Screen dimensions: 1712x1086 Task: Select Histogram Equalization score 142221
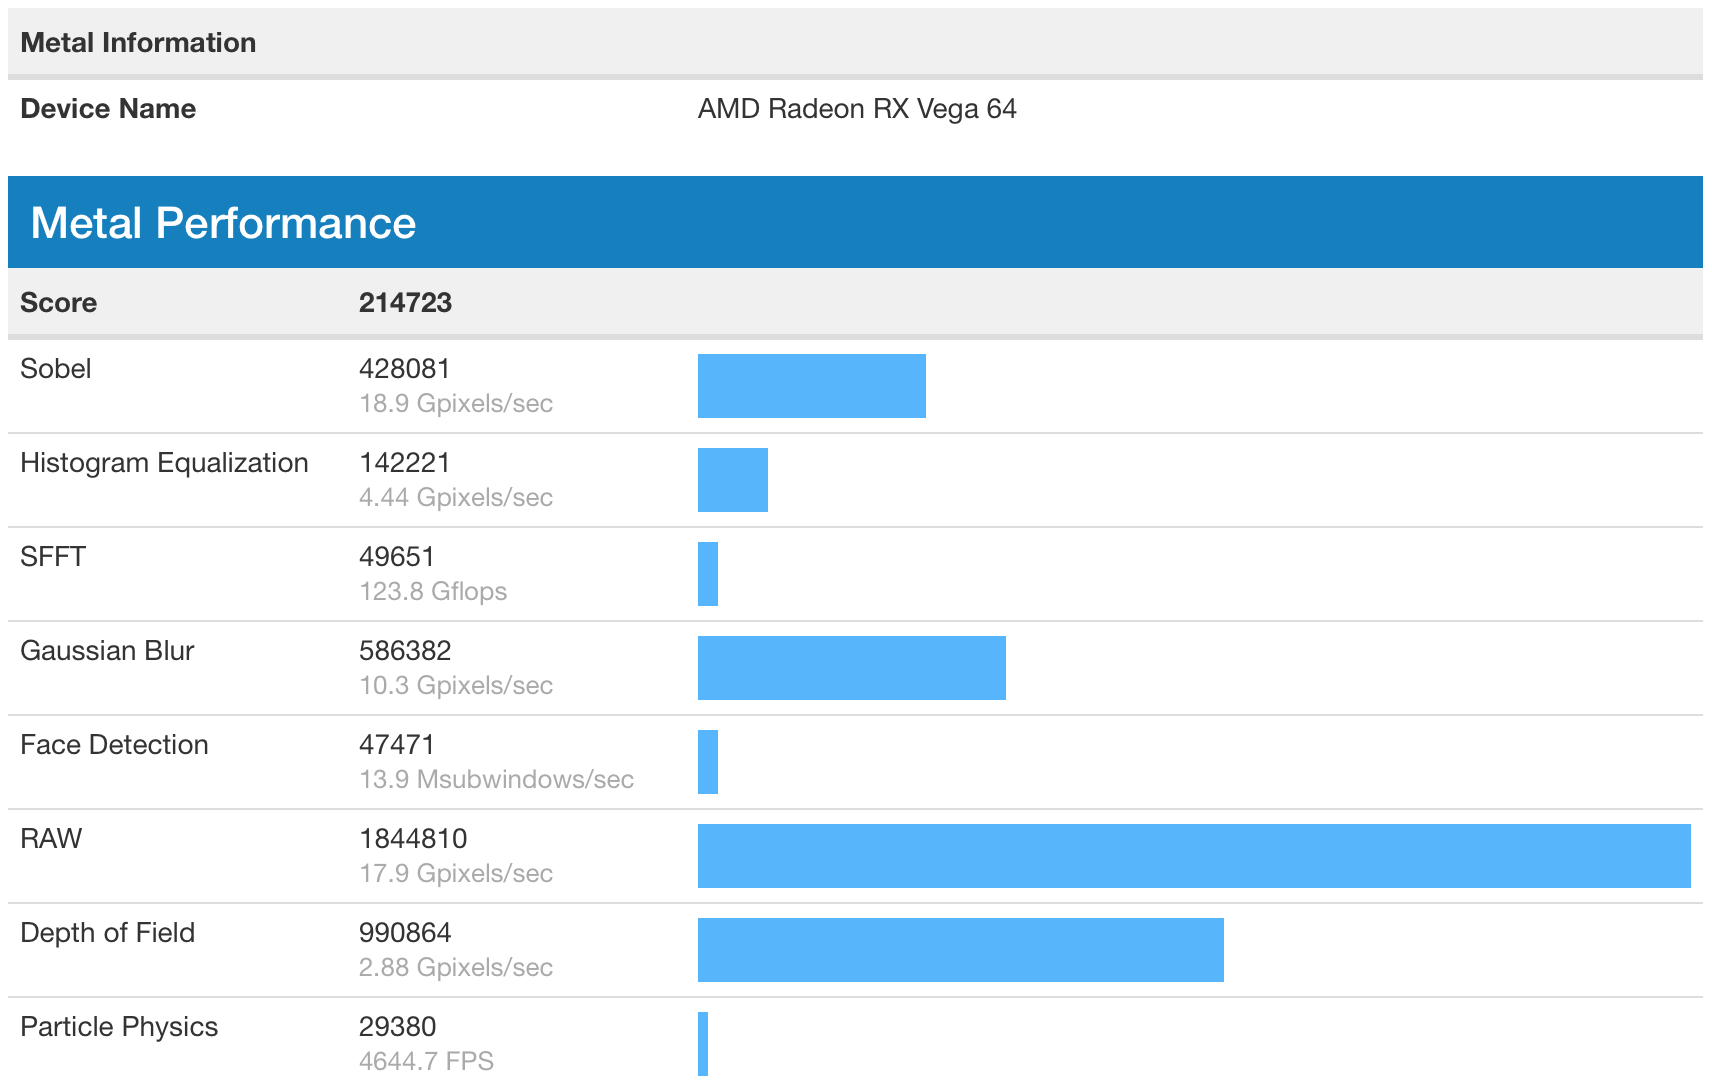(x=405, y=463)
